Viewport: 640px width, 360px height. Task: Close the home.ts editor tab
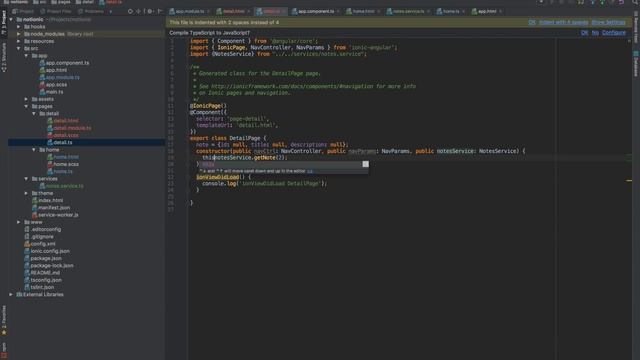coord(463,11)
